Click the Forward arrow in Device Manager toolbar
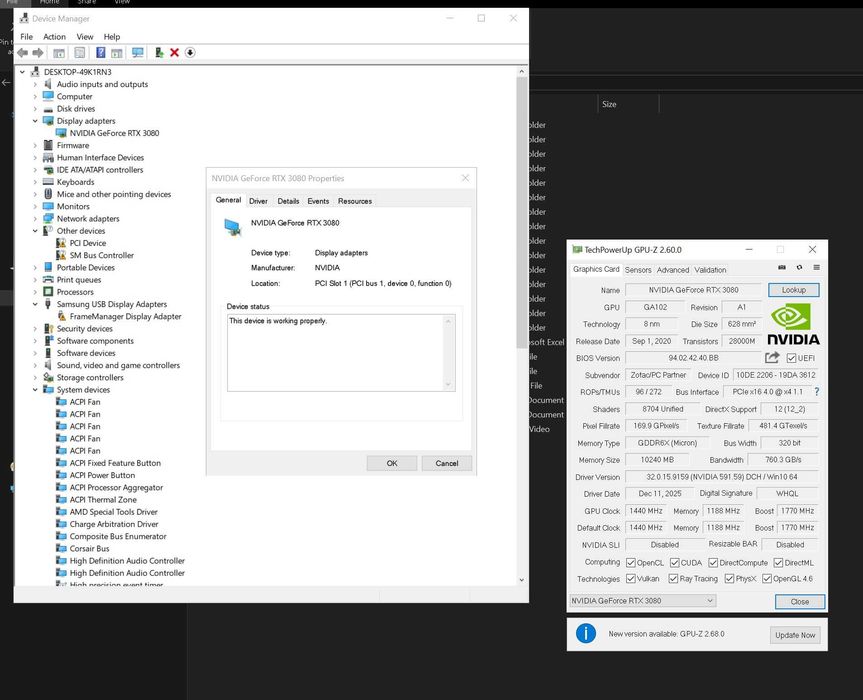863x700 pixels. click(x=38, y=53)
